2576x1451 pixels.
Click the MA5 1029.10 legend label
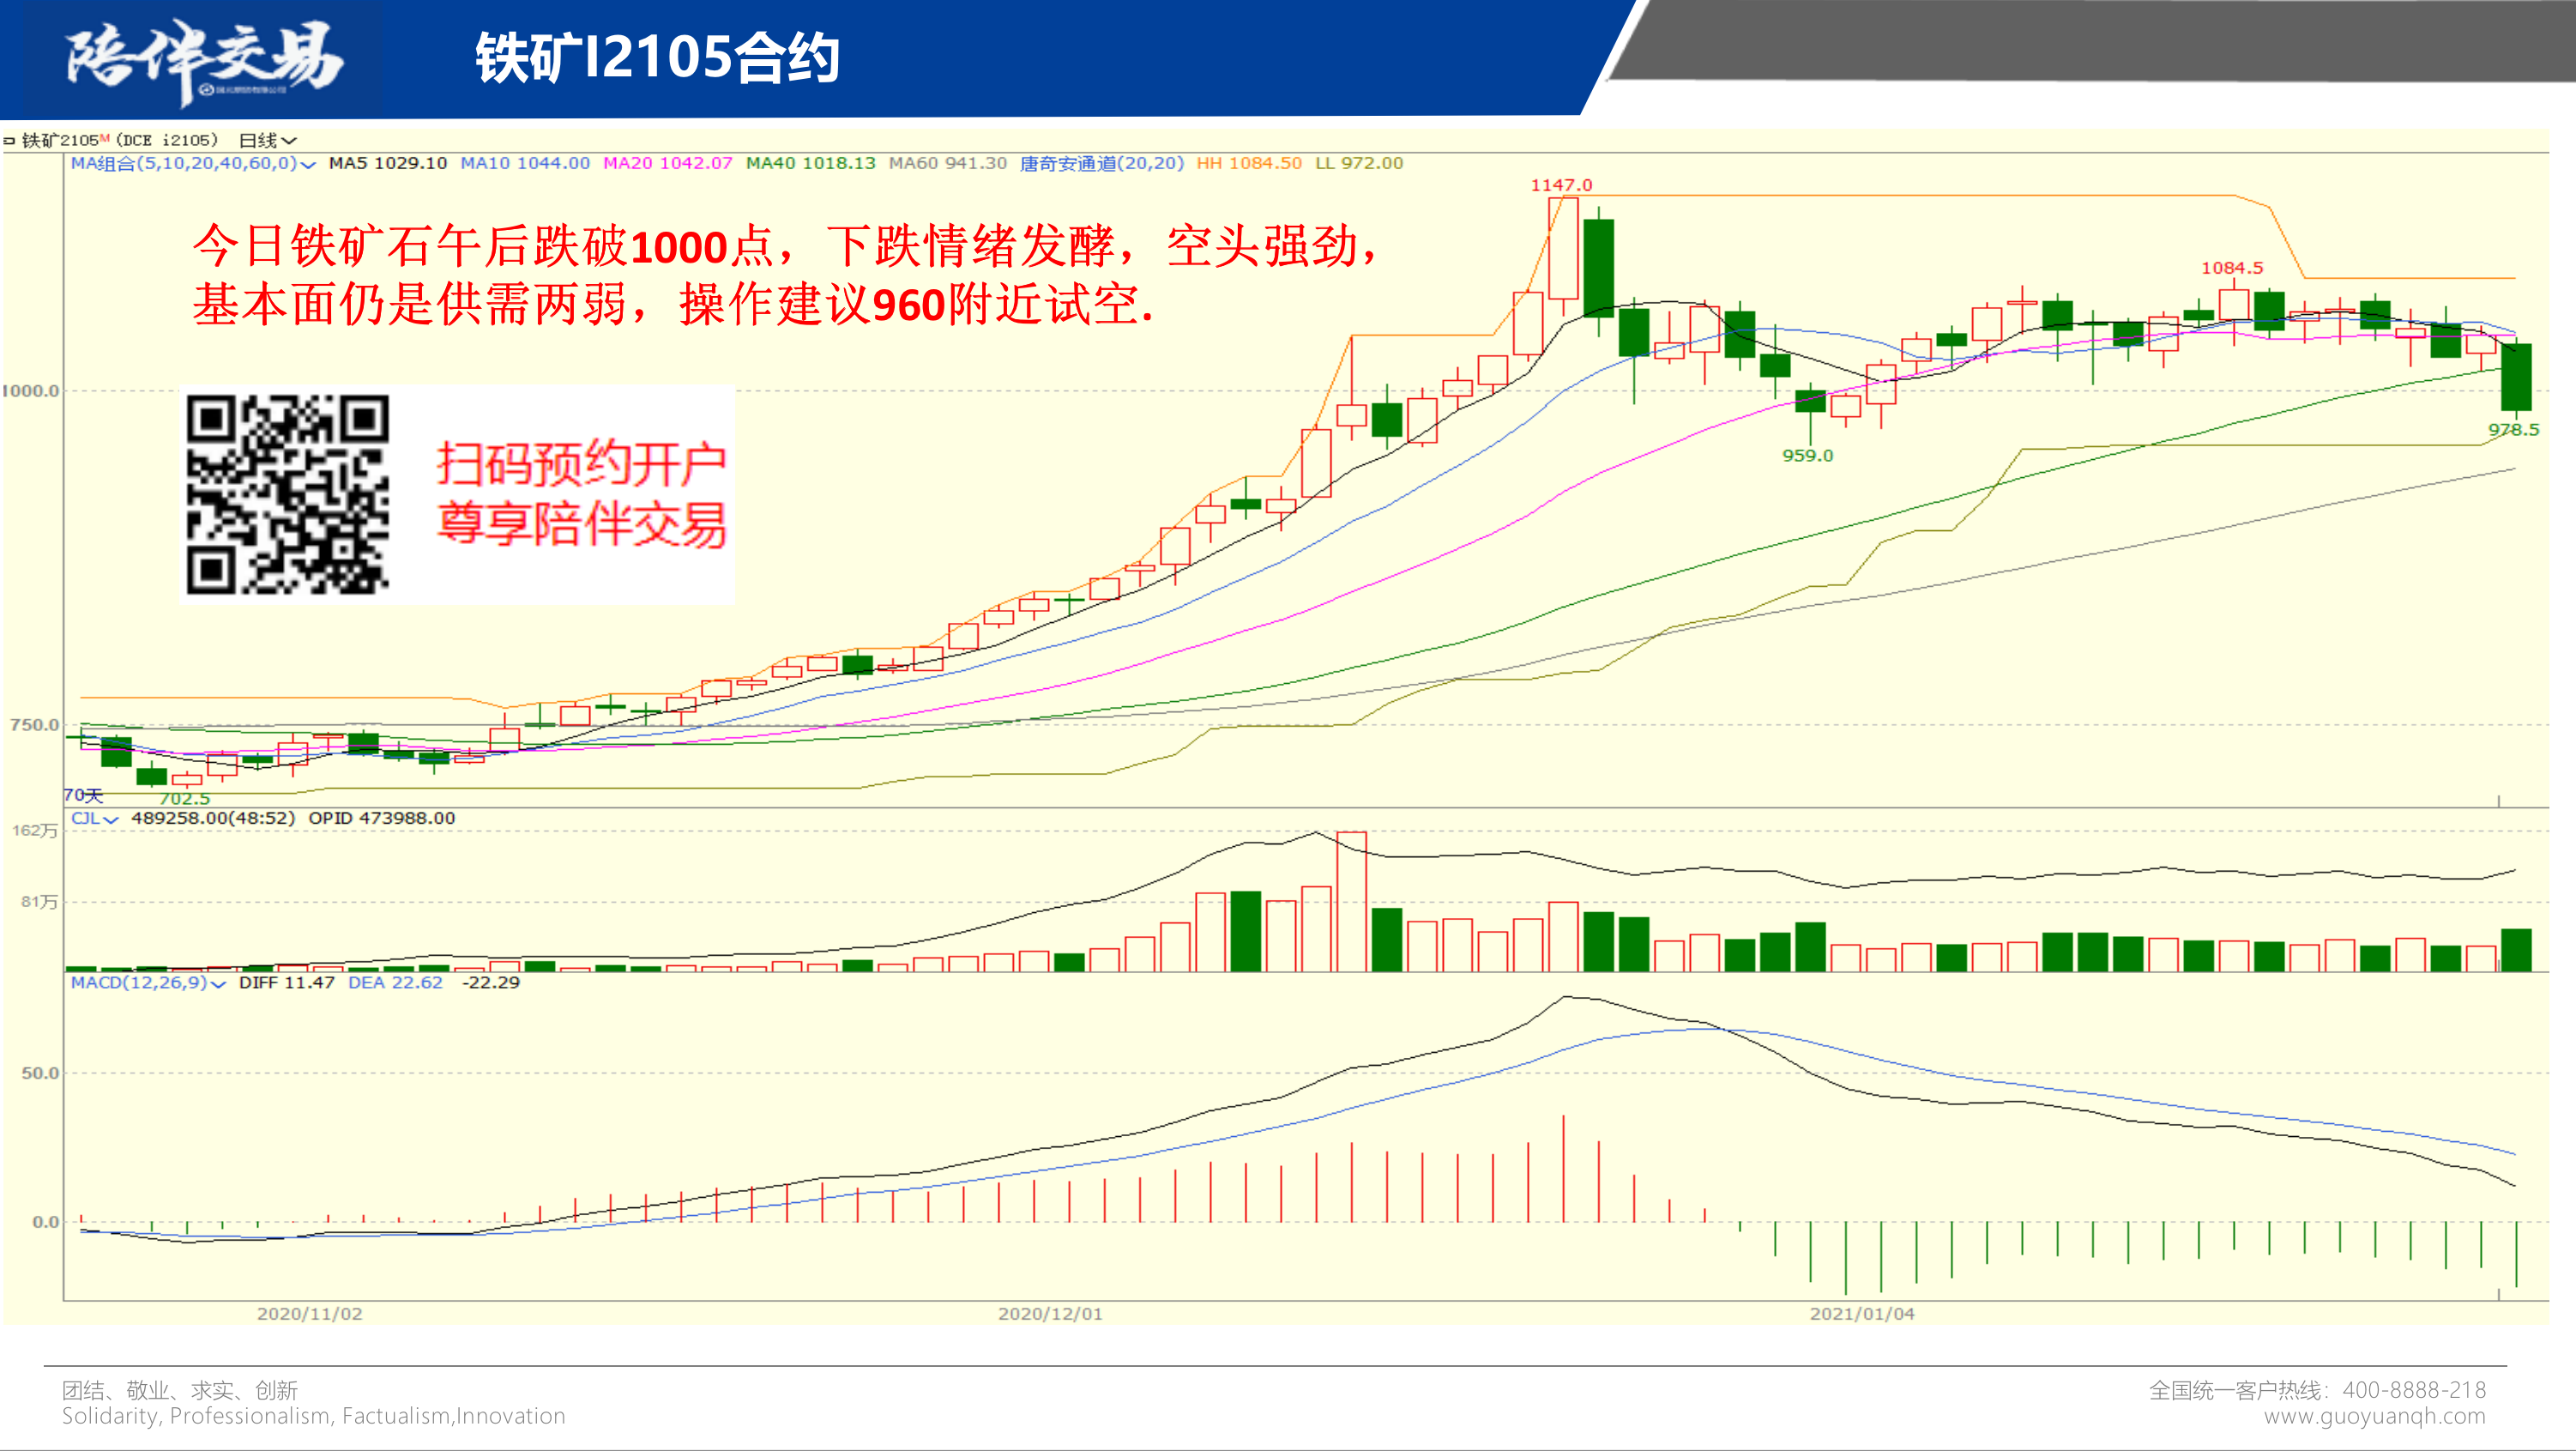coord(387,163)
